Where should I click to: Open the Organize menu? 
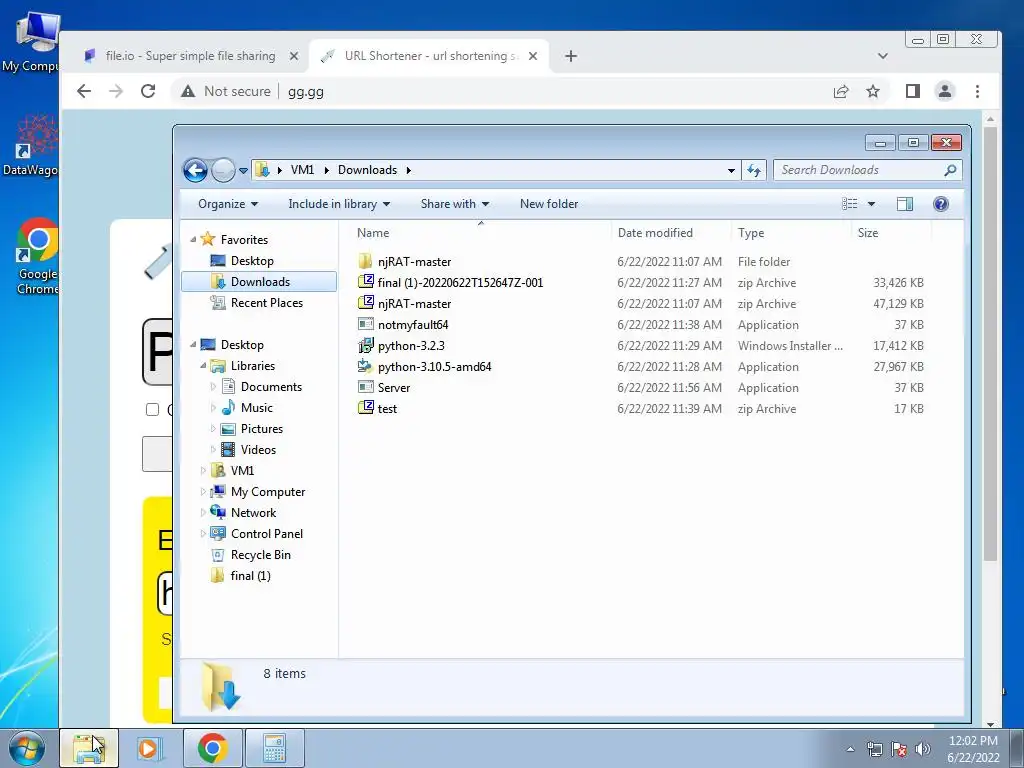pos(228,204)
